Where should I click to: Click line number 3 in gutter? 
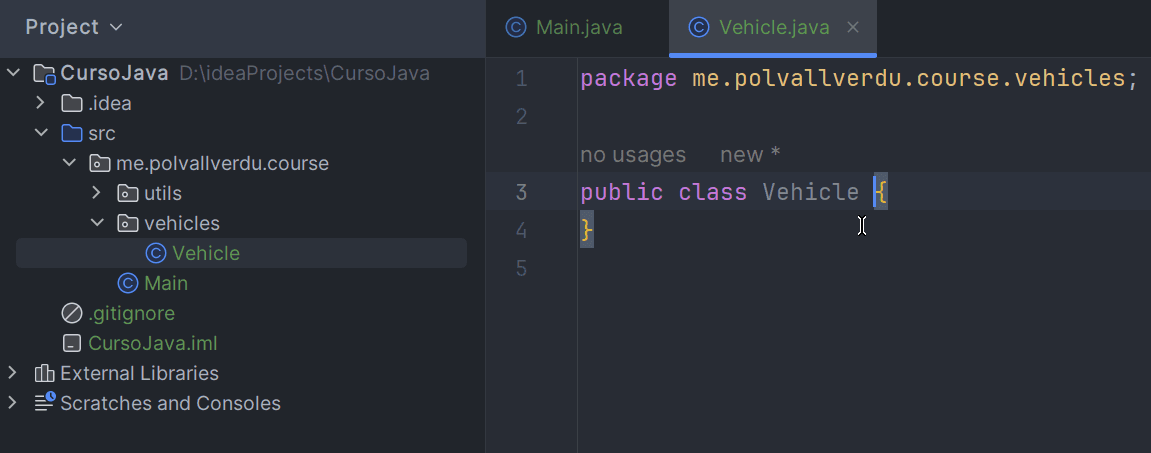point(521,192)
